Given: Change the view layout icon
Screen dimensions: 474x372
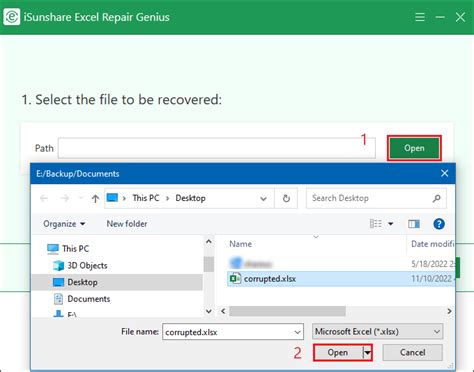Looking at the screenshot, I should click(x=376, y=223).
